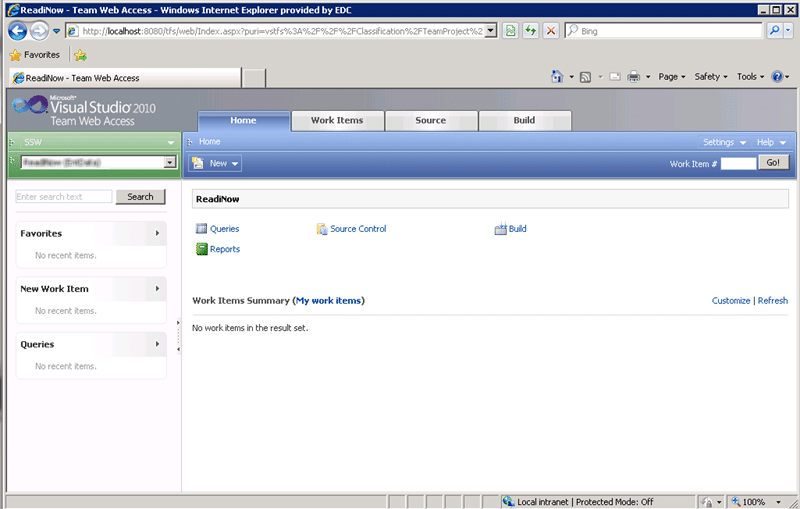Screen dimensions: 800x509
Task: Click the RSS Feeds icon
Action: pyautogui.click(x=586, y=77)
